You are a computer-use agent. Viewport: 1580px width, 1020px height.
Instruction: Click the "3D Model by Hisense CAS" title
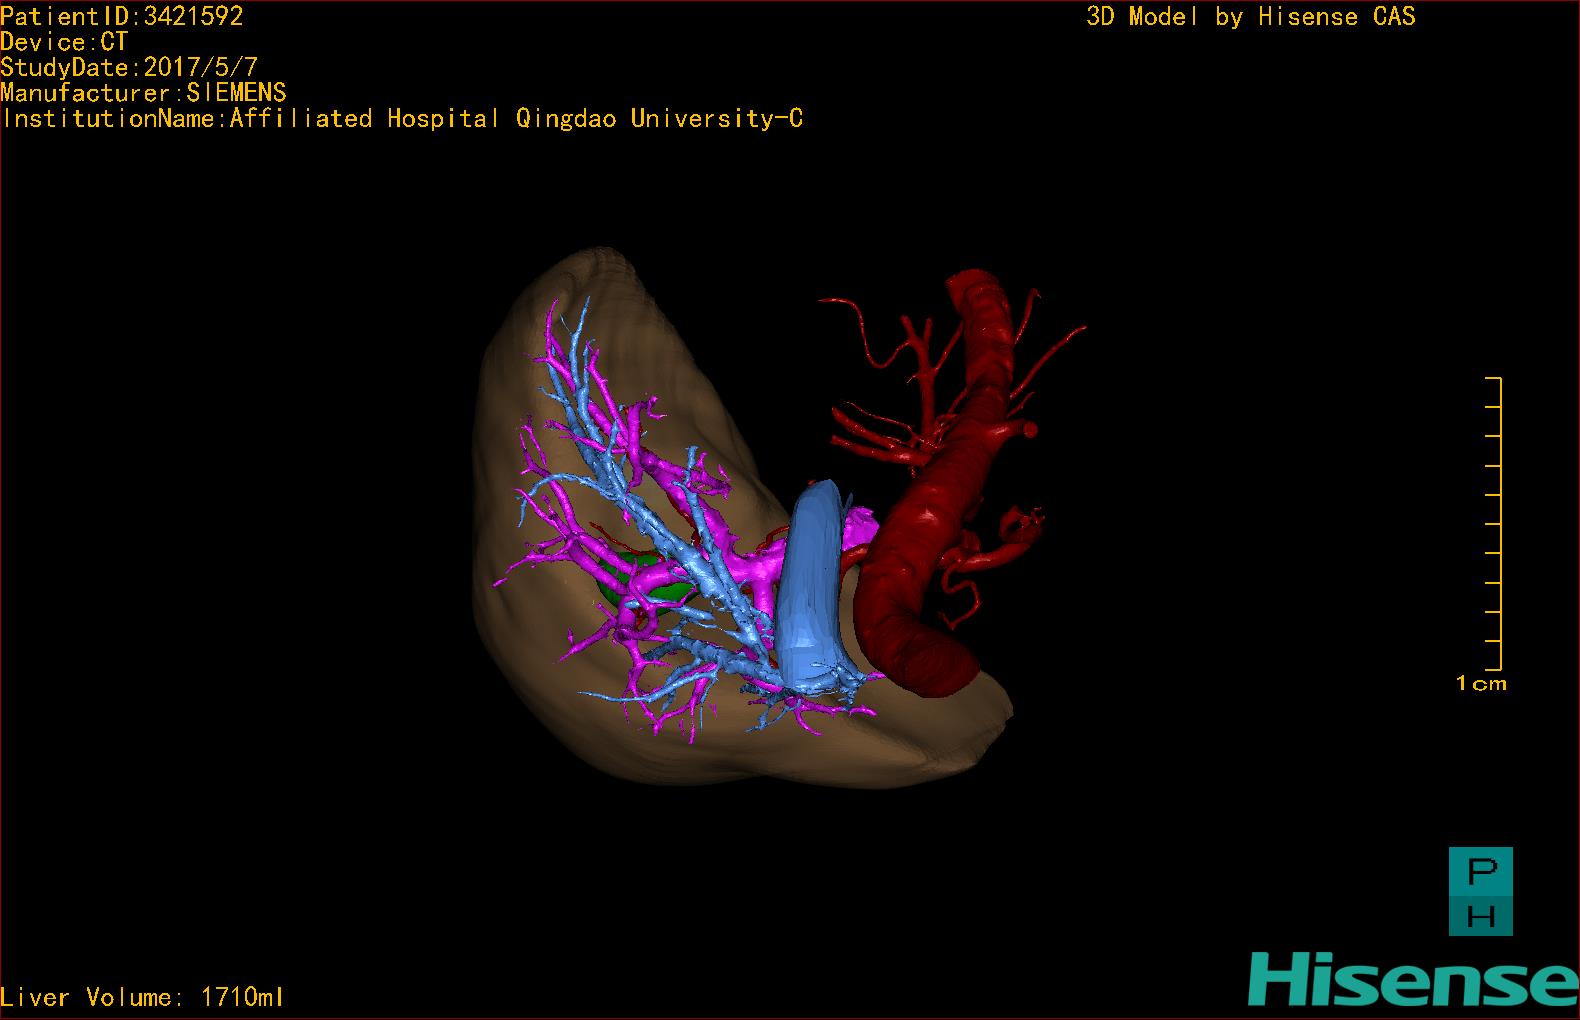point(1251,16)
